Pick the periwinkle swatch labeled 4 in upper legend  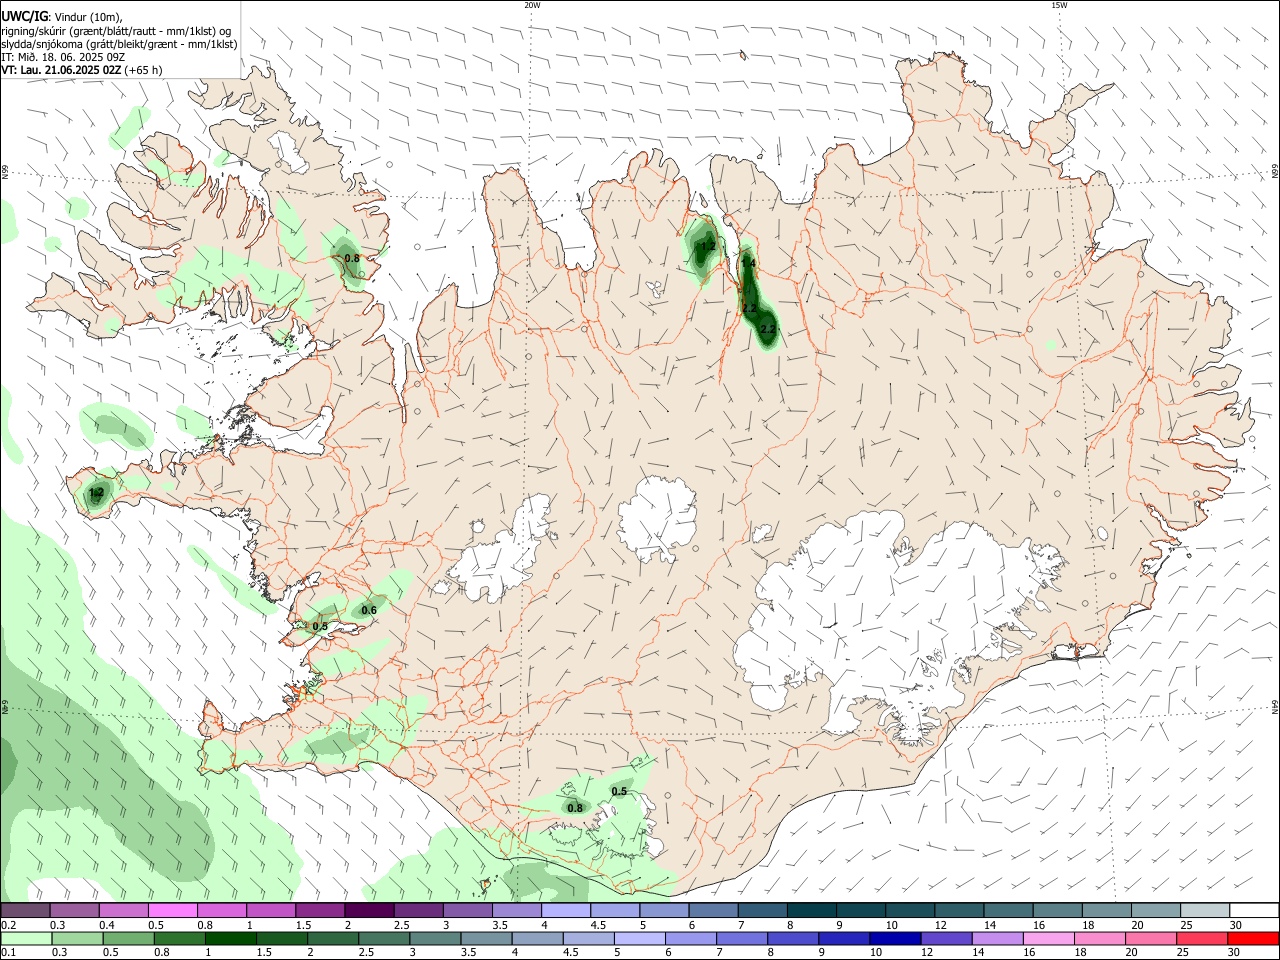pyautogui.click(x=565, y=911)
